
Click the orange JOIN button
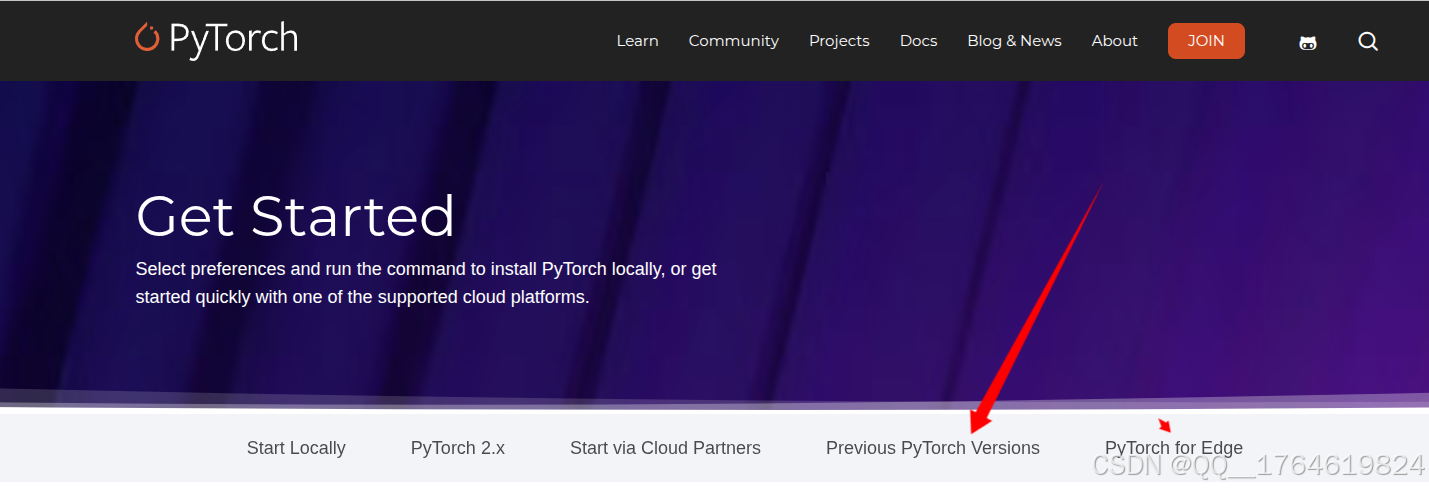click(1206, 41)
